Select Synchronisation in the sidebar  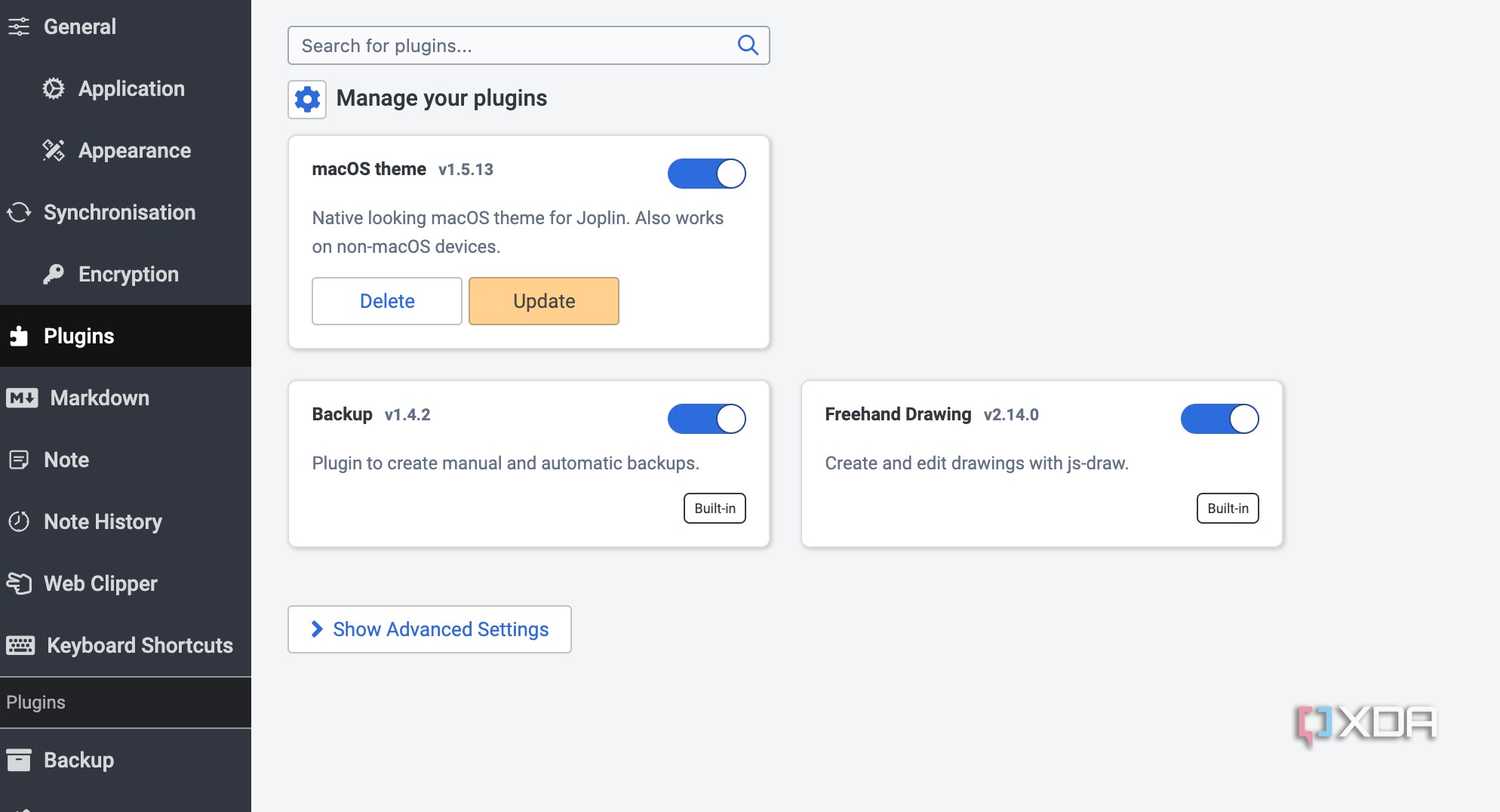[125, 213]
